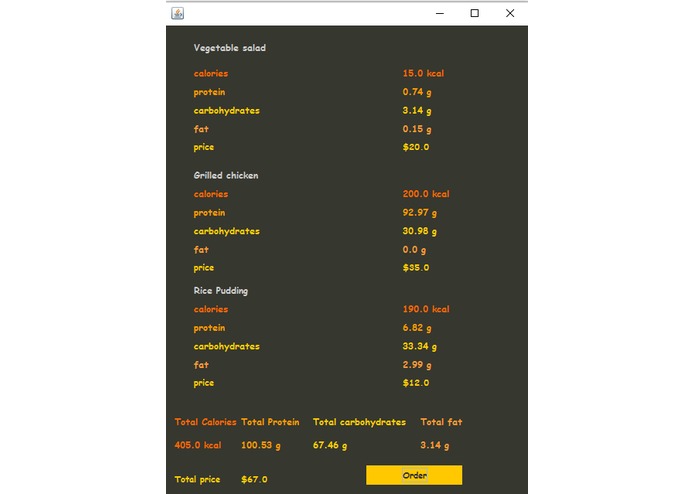Click the Total Protein label
Screen dimensions: 695x494
(270, 422)
